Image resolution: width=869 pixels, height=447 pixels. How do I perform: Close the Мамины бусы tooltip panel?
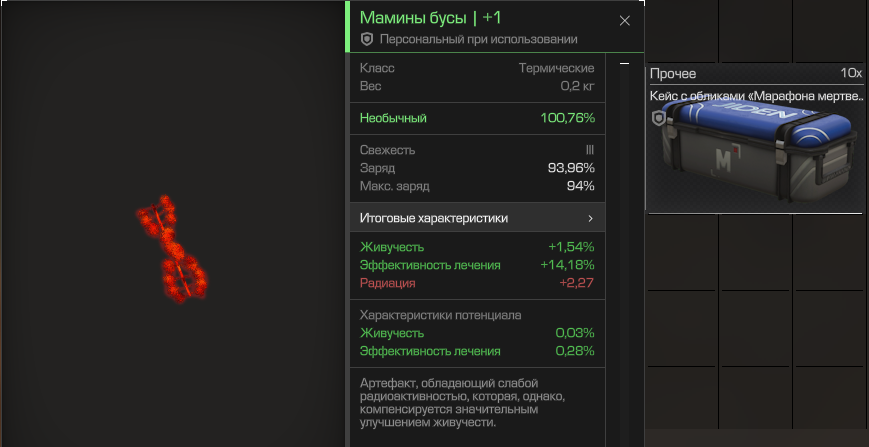(625, 20)
